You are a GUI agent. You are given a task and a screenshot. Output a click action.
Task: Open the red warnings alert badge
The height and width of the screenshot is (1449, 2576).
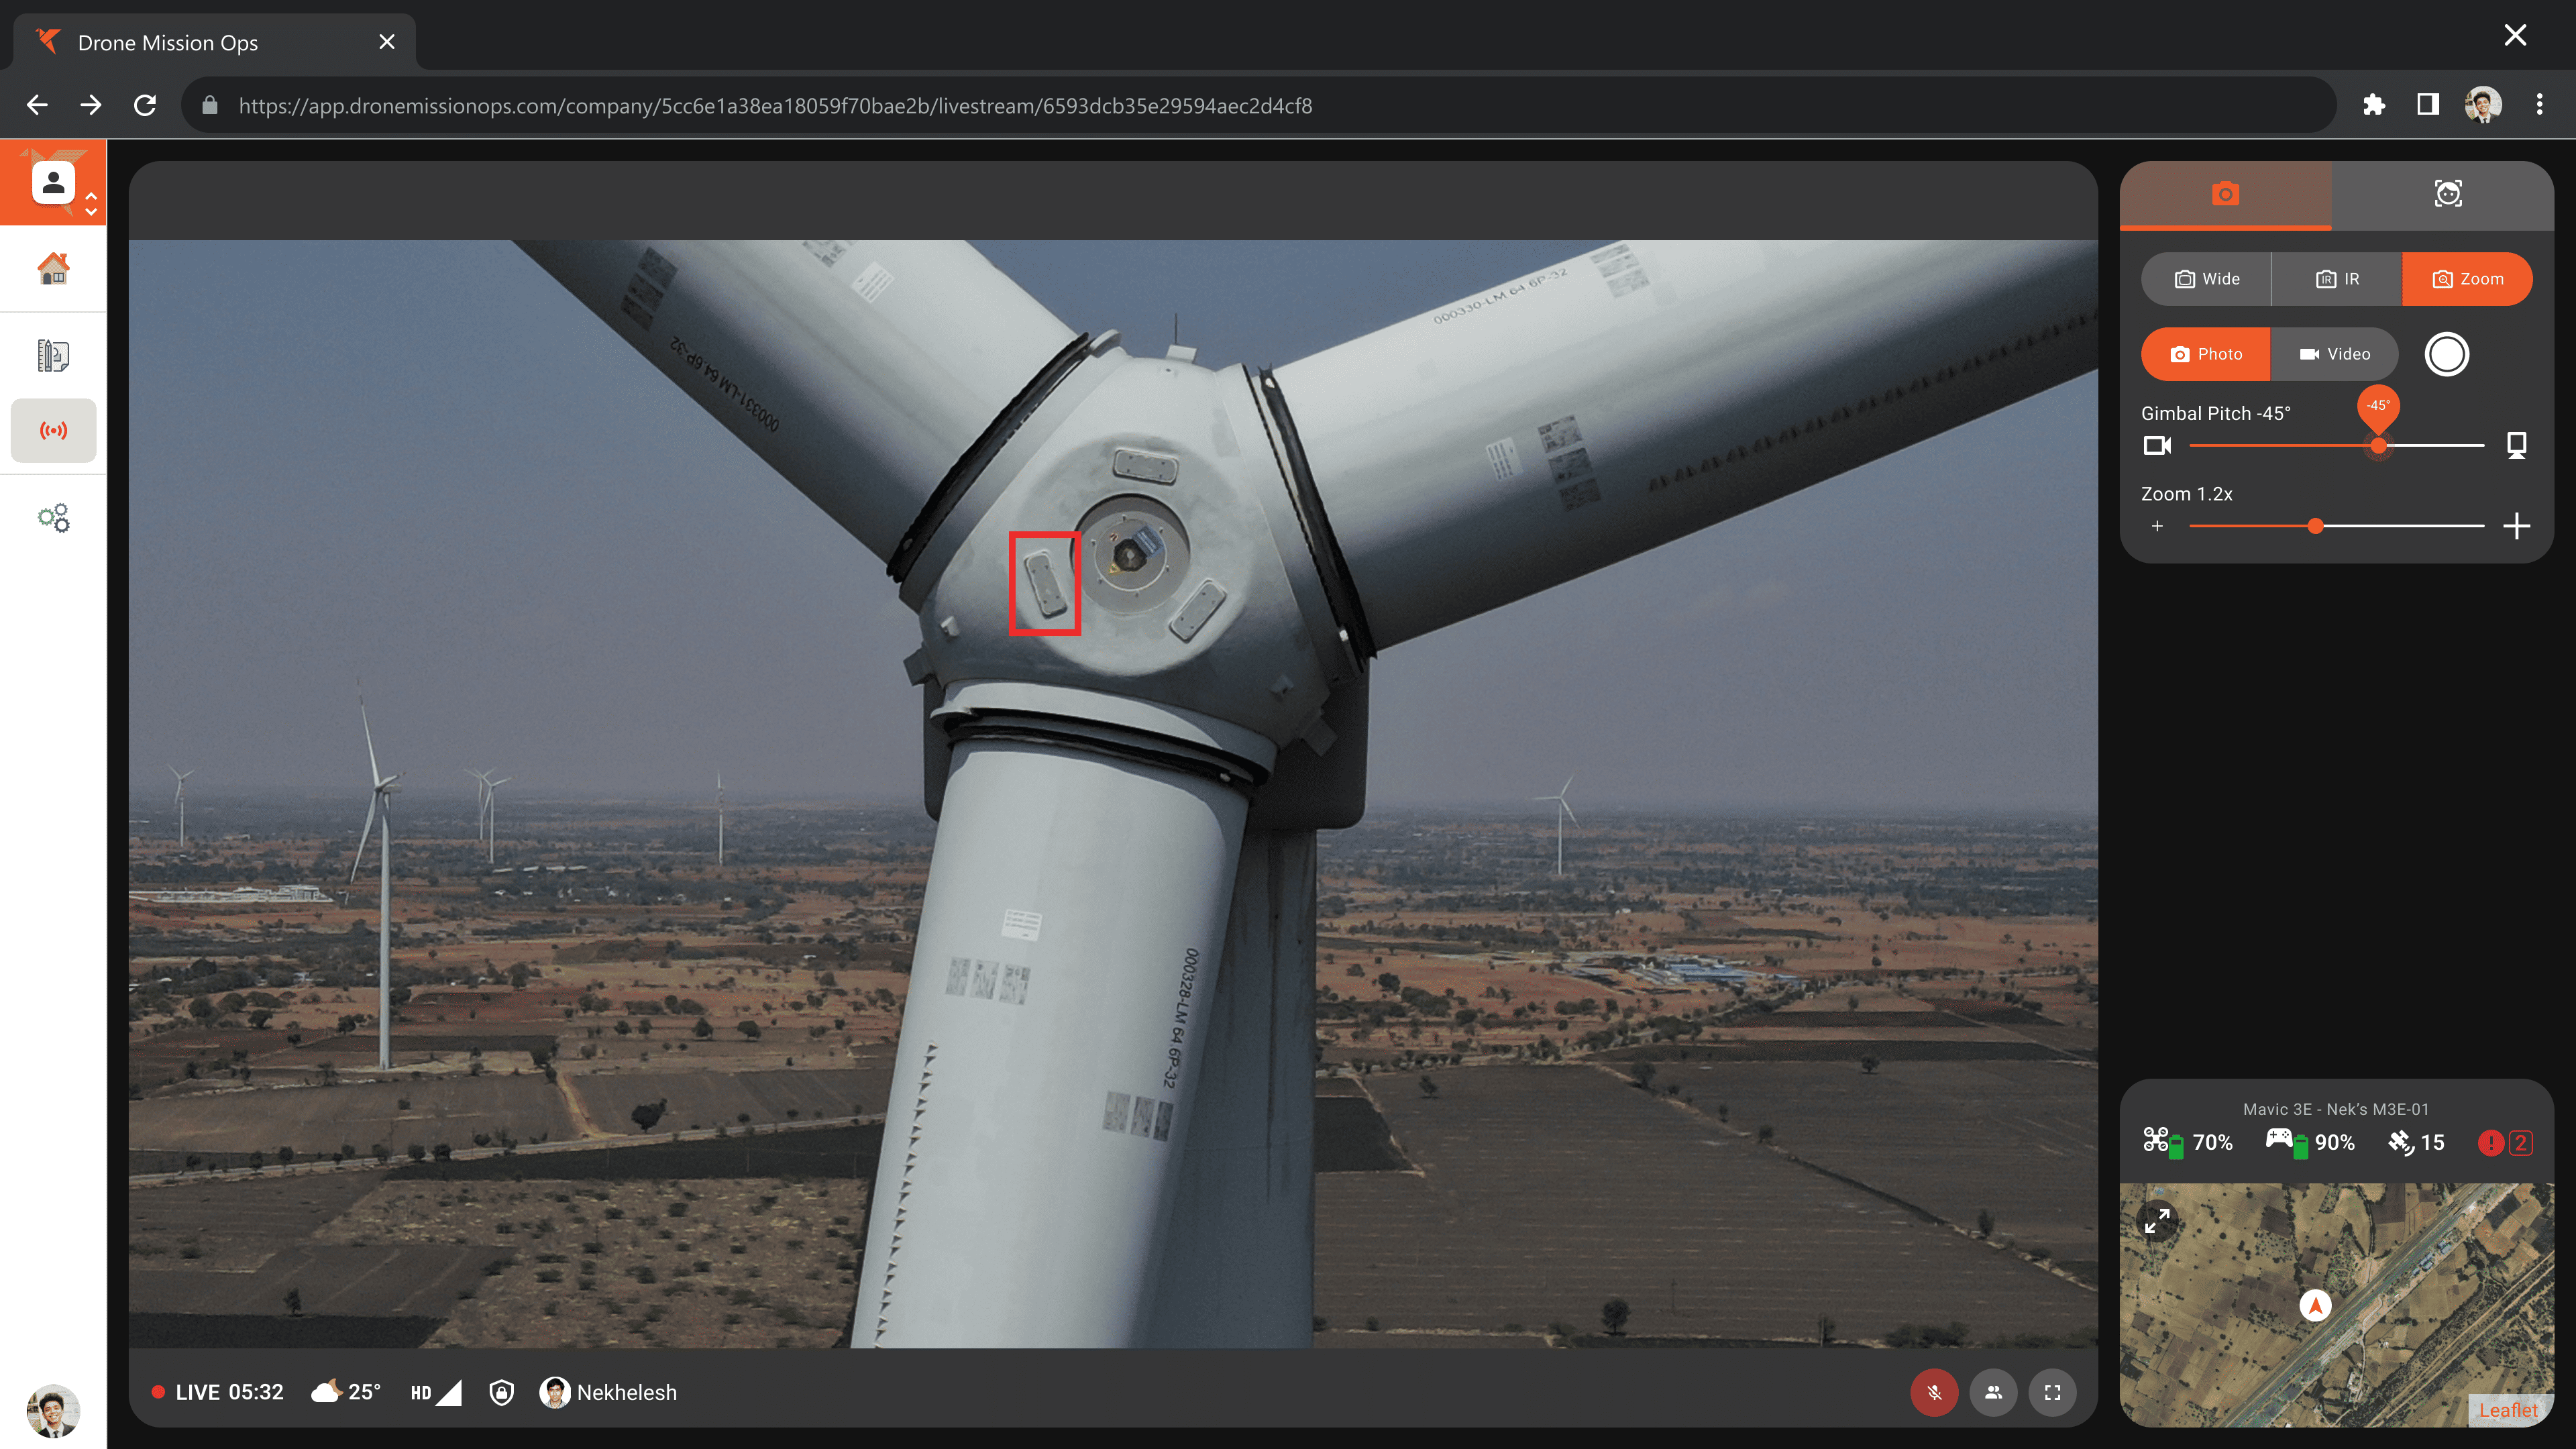click(2504, 1142)
